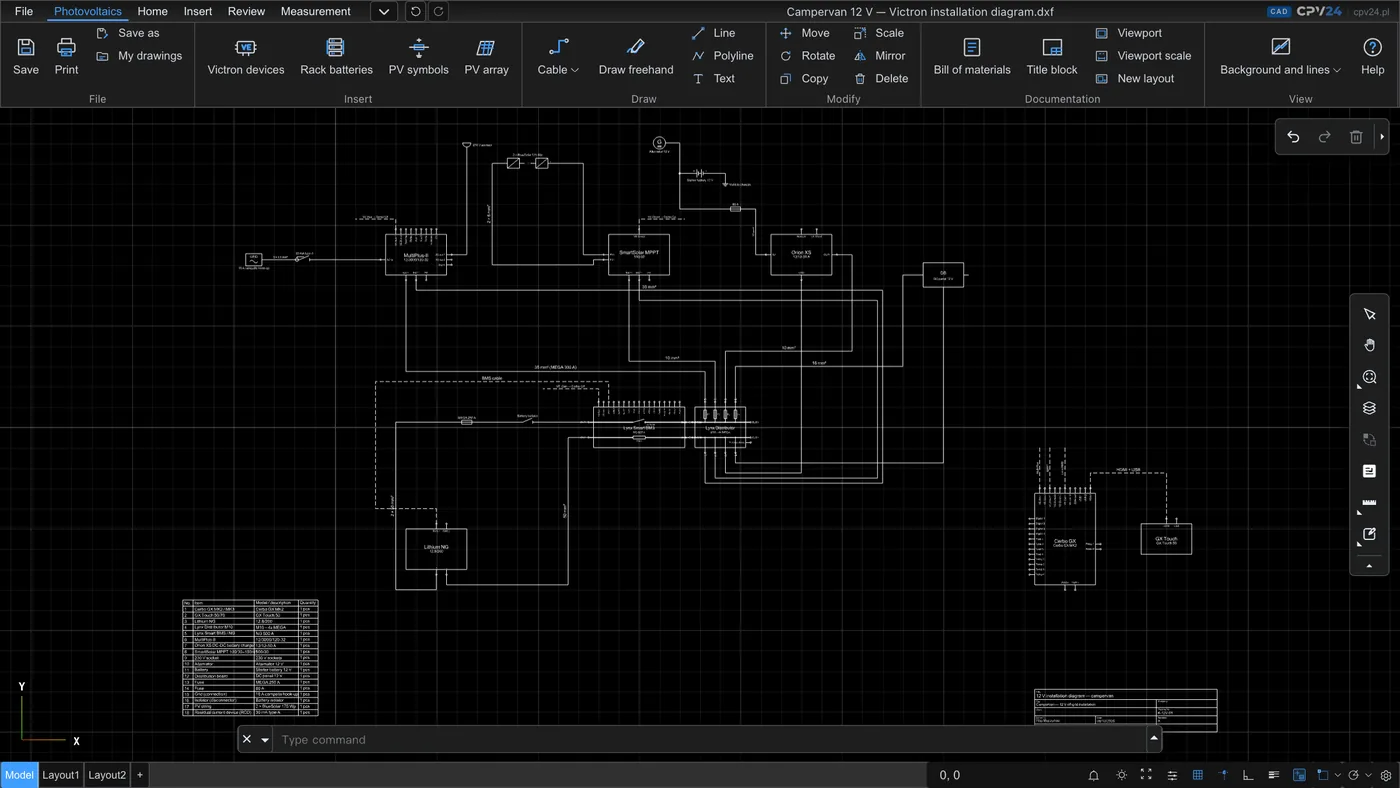1400x788 pixels.
Task: Click the undo arrow in the floating toolbar
Action: point(1293,137)
